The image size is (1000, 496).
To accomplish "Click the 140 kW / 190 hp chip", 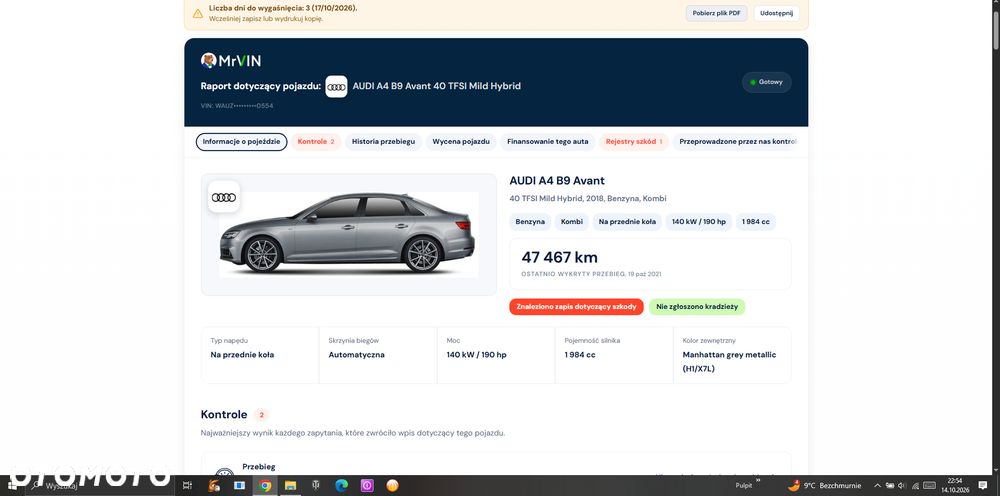I will coord(699,222).
